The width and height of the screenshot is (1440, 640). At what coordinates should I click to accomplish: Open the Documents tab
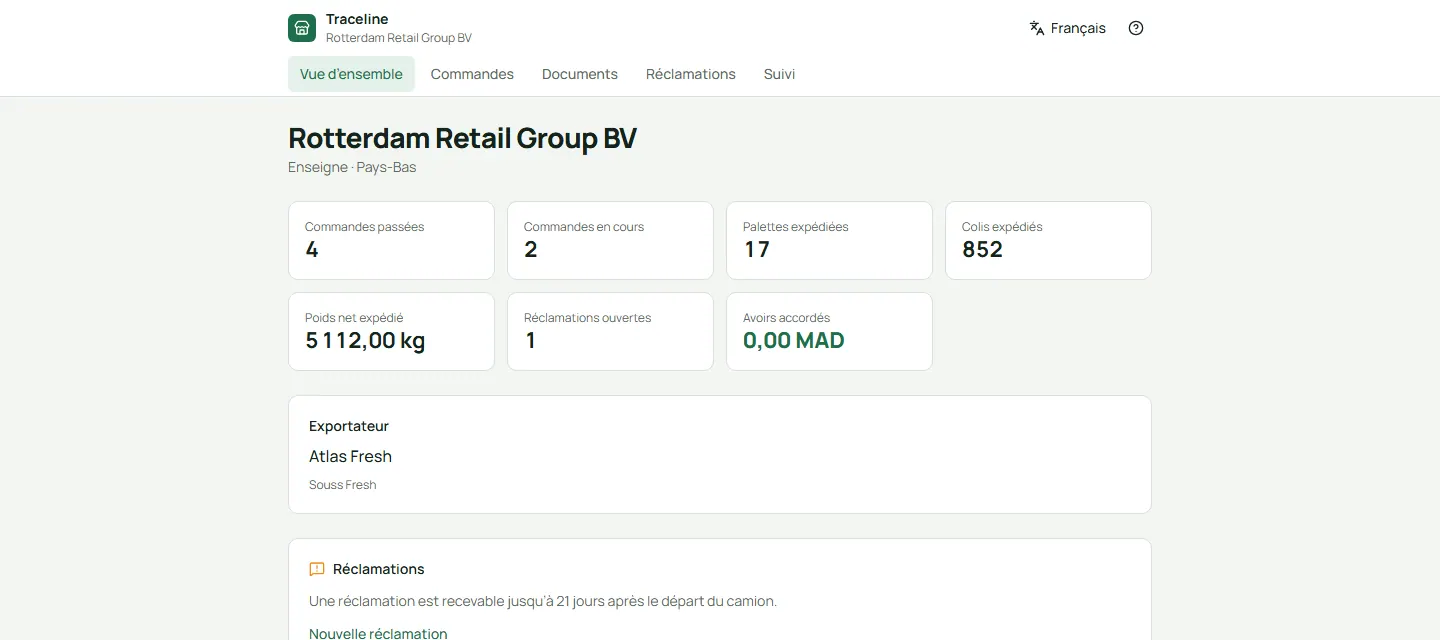pyautogui.click(x=580, y=74)
